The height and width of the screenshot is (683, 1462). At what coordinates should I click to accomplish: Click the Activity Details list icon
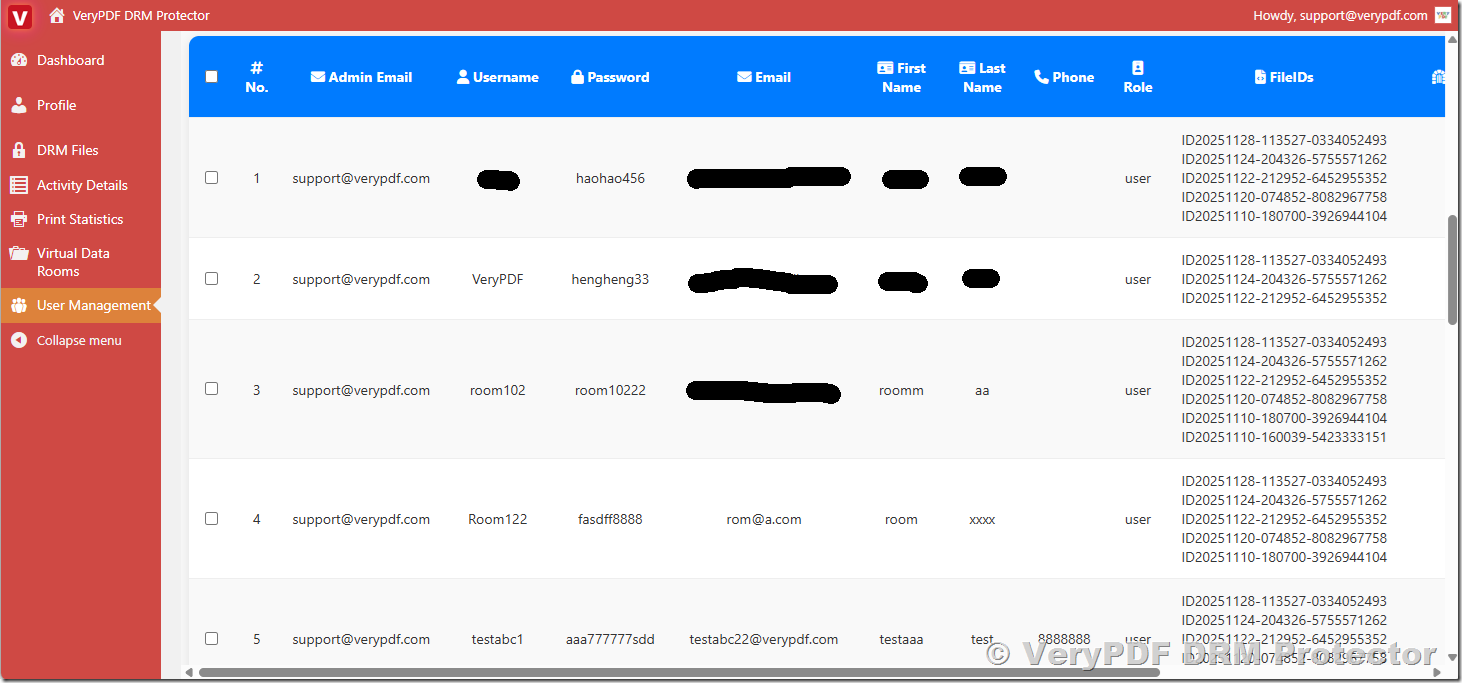pyautogui.click(x=22, y=184)
